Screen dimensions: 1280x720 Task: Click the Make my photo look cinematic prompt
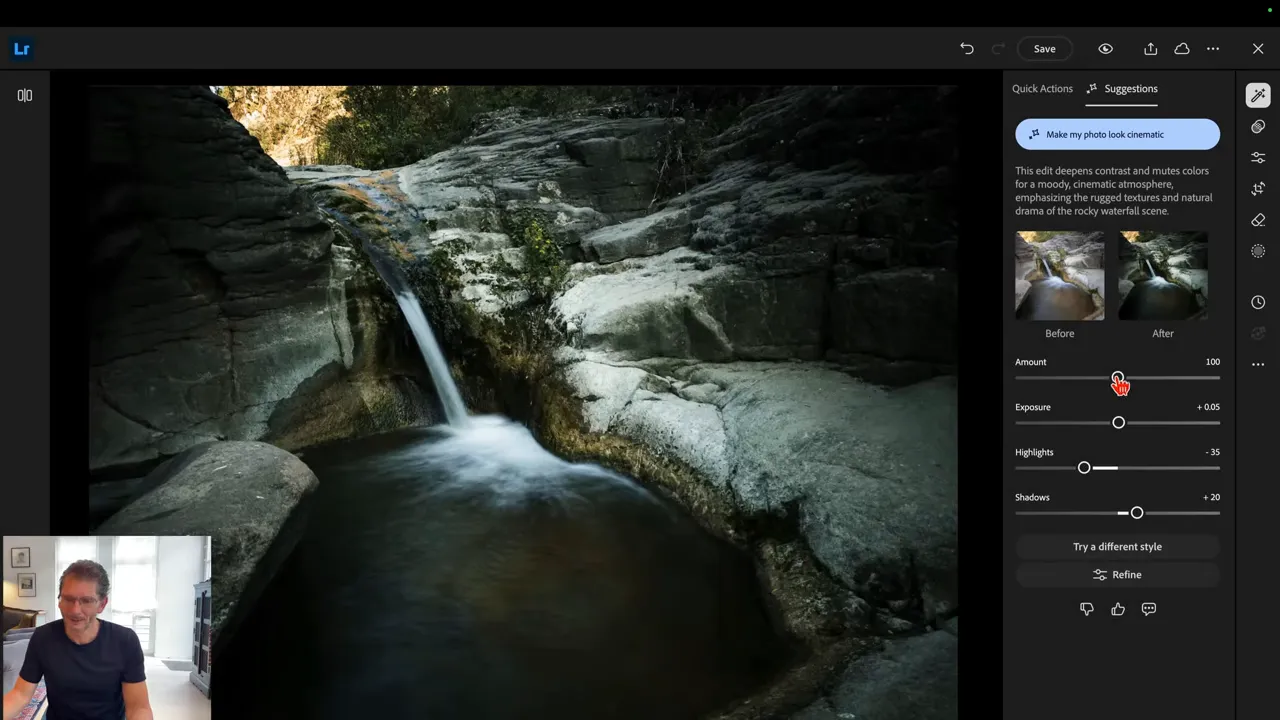pyautogui.click(x=1117, y=134)
